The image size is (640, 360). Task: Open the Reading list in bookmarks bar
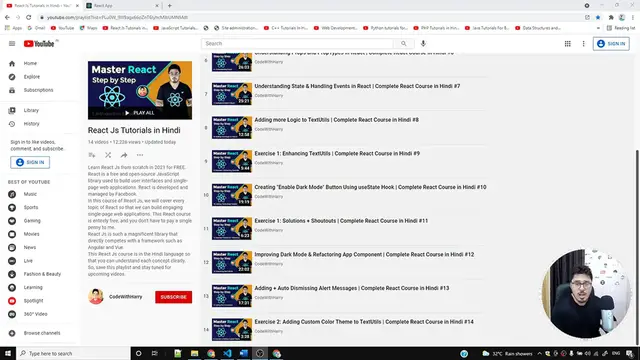tap(621, 28)
